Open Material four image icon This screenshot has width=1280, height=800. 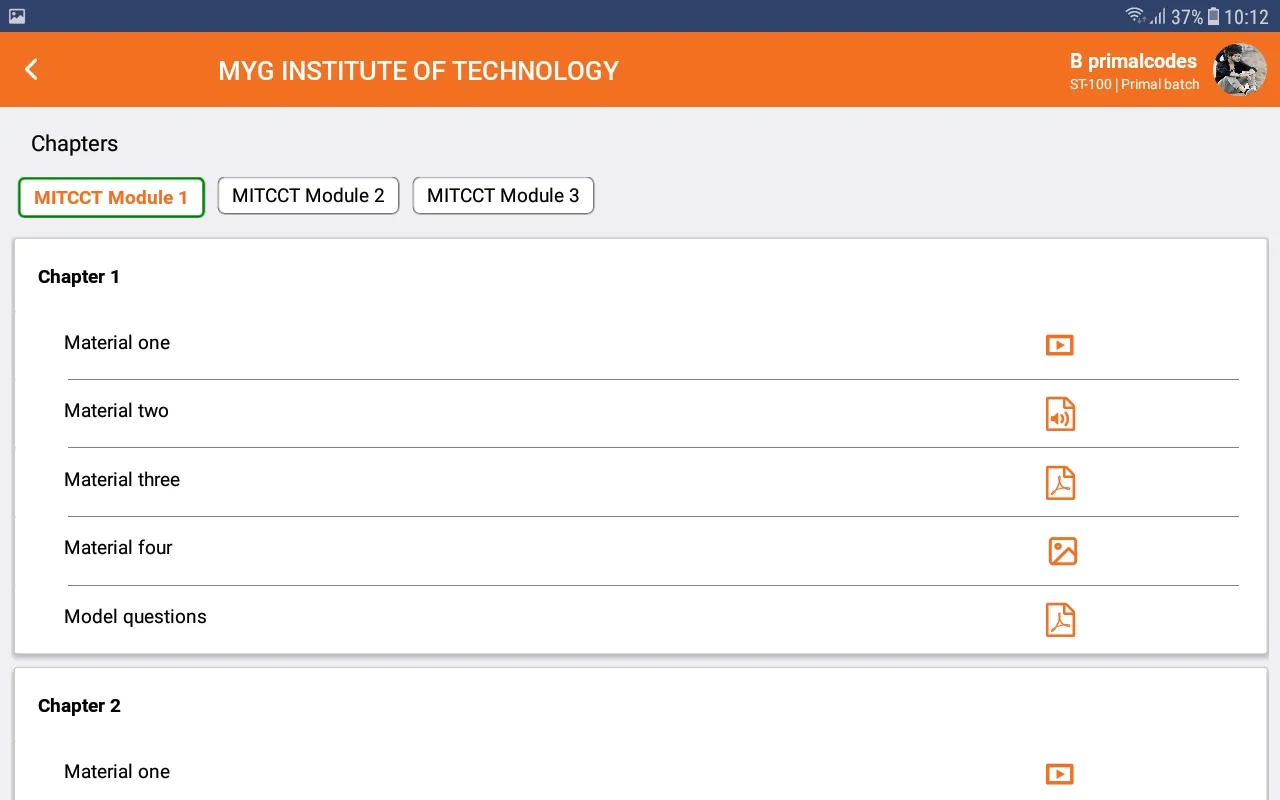tap(1062, 551)
